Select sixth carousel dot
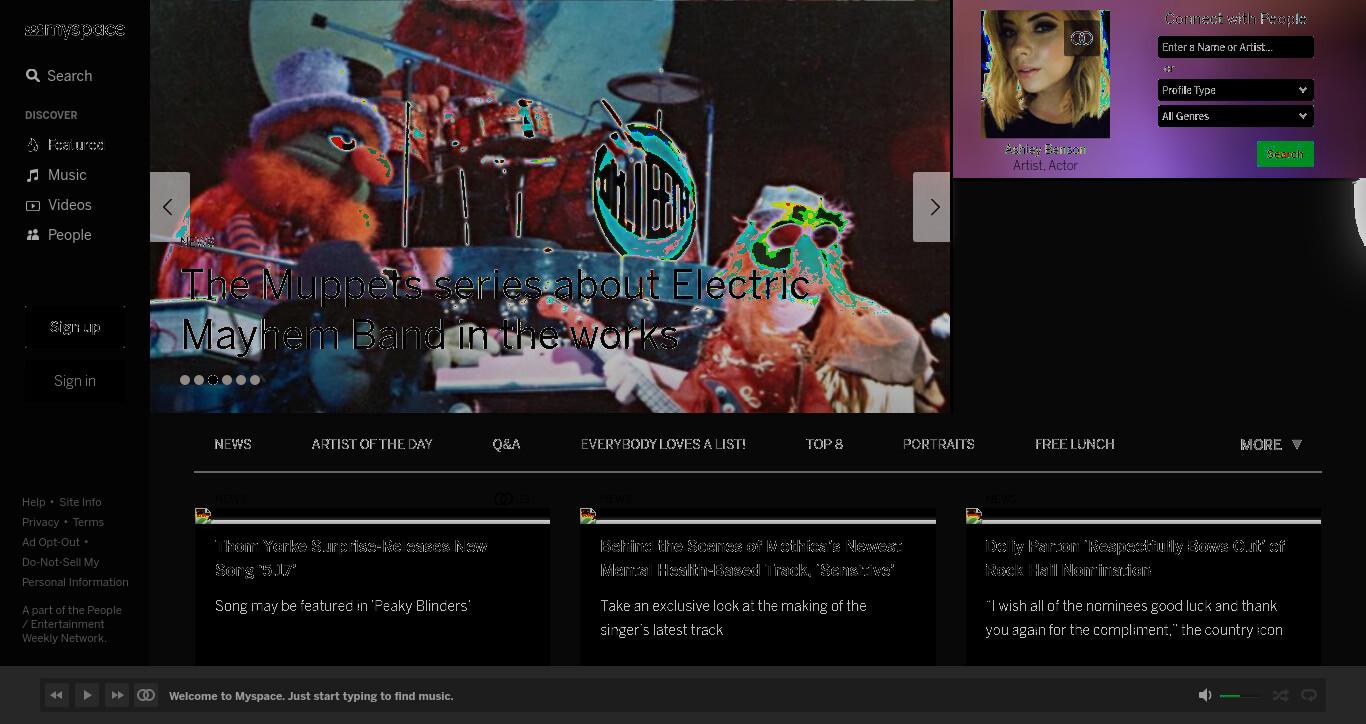Viewport: 1366px width, 724px height. pyautogui.click(x=255, y=380)
